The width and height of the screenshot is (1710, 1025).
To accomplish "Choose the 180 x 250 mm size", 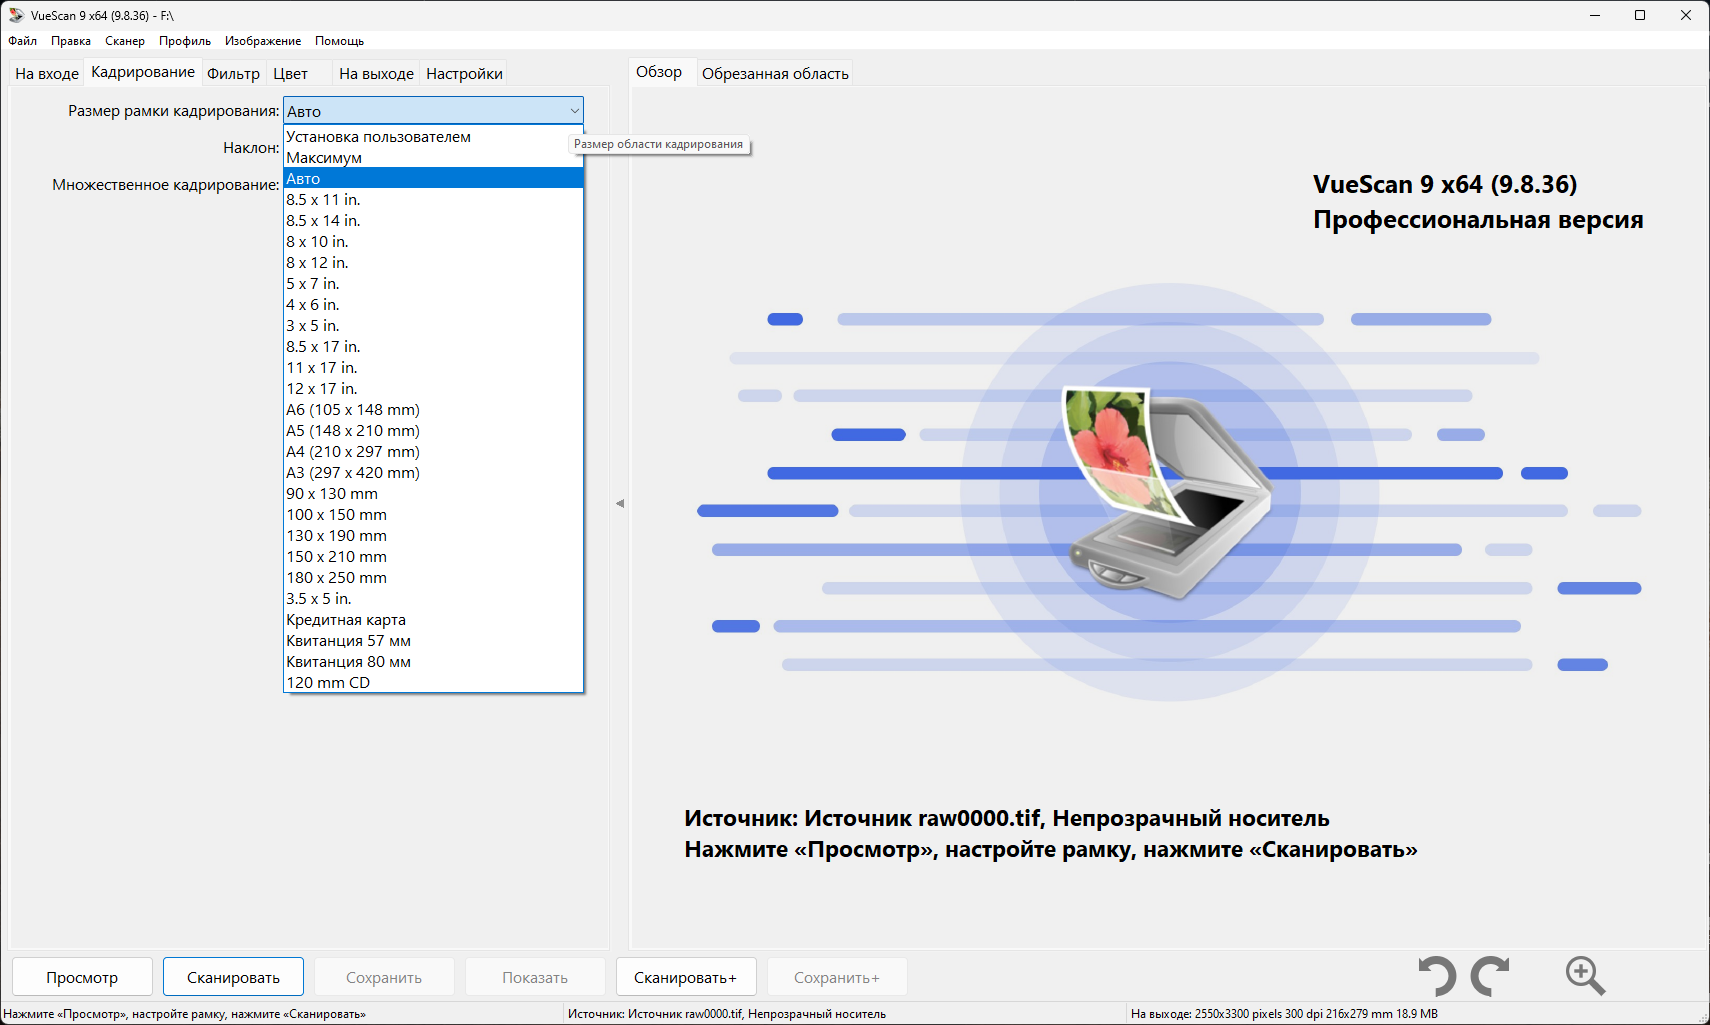I will 433,577.
